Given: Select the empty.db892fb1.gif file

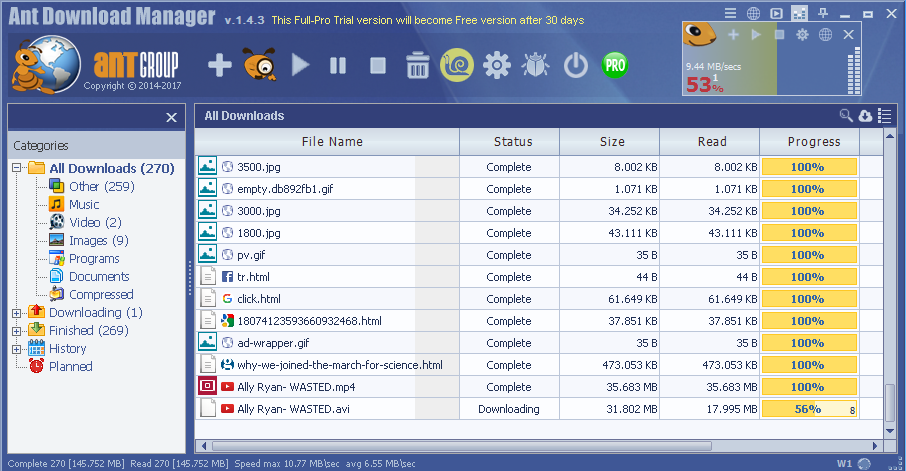Looking at the screenshot, I should [285, 189].
